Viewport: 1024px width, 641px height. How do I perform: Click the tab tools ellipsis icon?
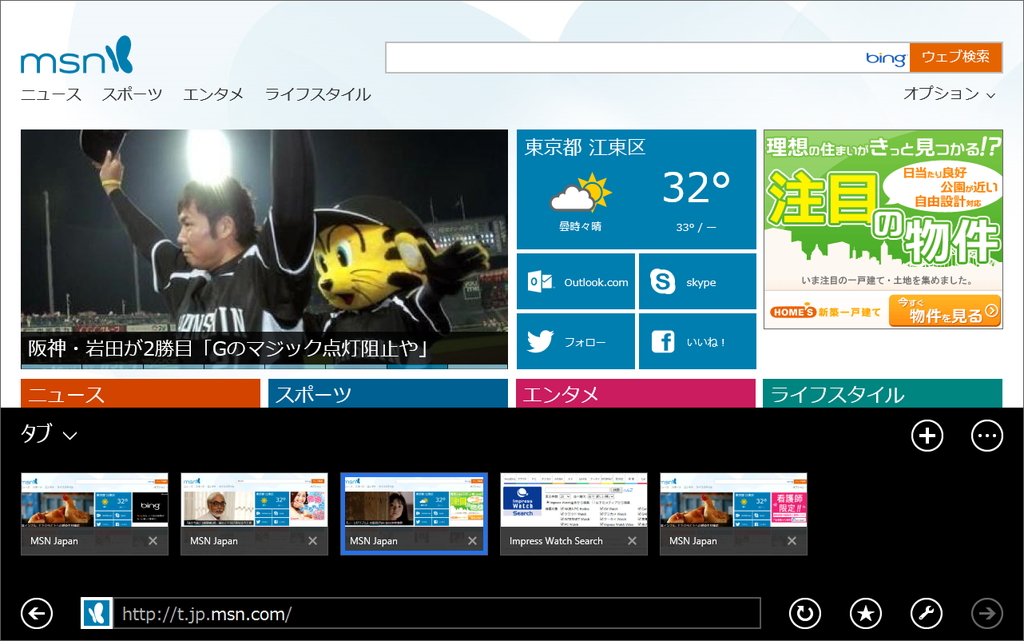(x=986, y=436)
